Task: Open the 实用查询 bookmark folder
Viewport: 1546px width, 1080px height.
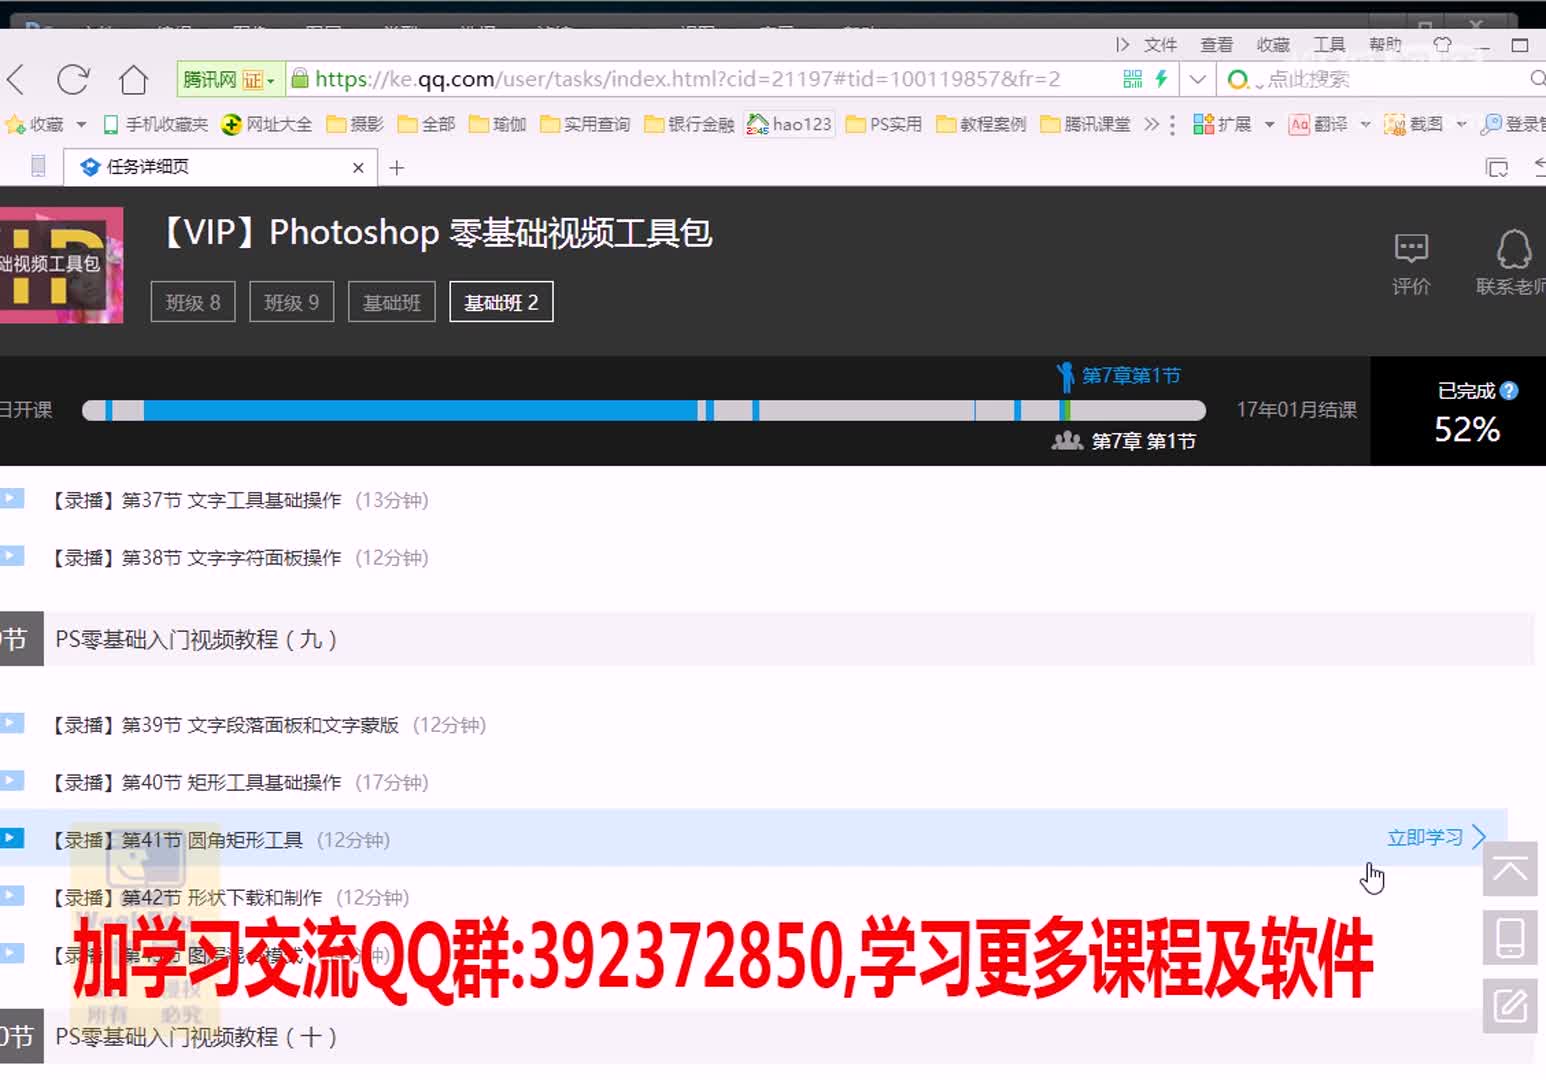Action: coord(586,124)
